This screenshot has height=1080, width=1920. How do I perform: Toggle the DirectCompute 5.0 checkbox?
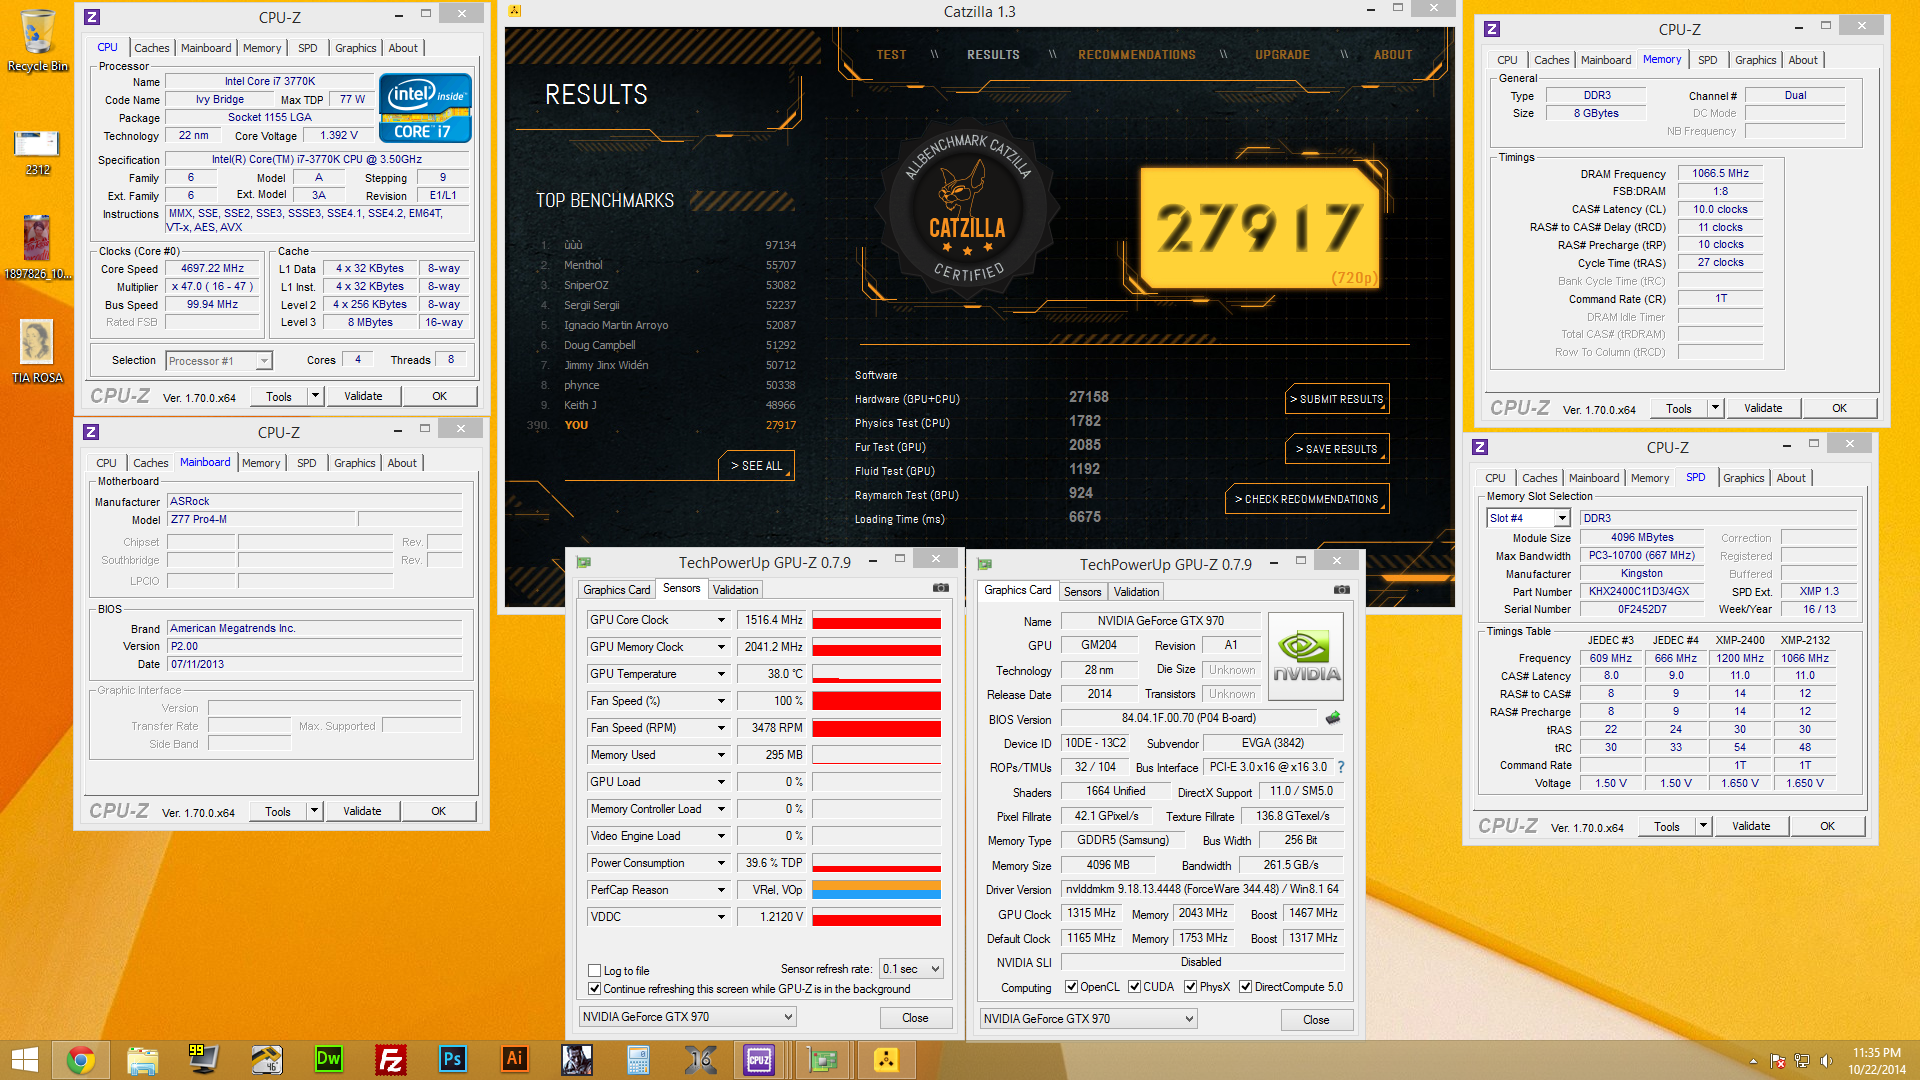(x=1246, y=986)
